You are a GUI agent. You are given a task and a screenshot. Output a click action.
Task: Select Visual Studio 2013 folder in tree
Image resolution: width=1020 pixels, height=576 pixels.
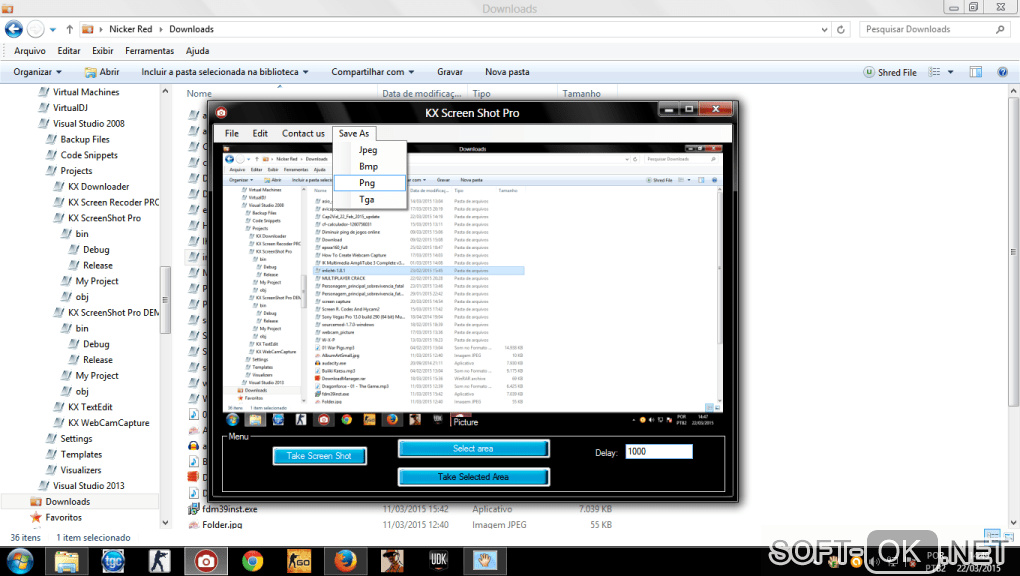click(81, 486)
